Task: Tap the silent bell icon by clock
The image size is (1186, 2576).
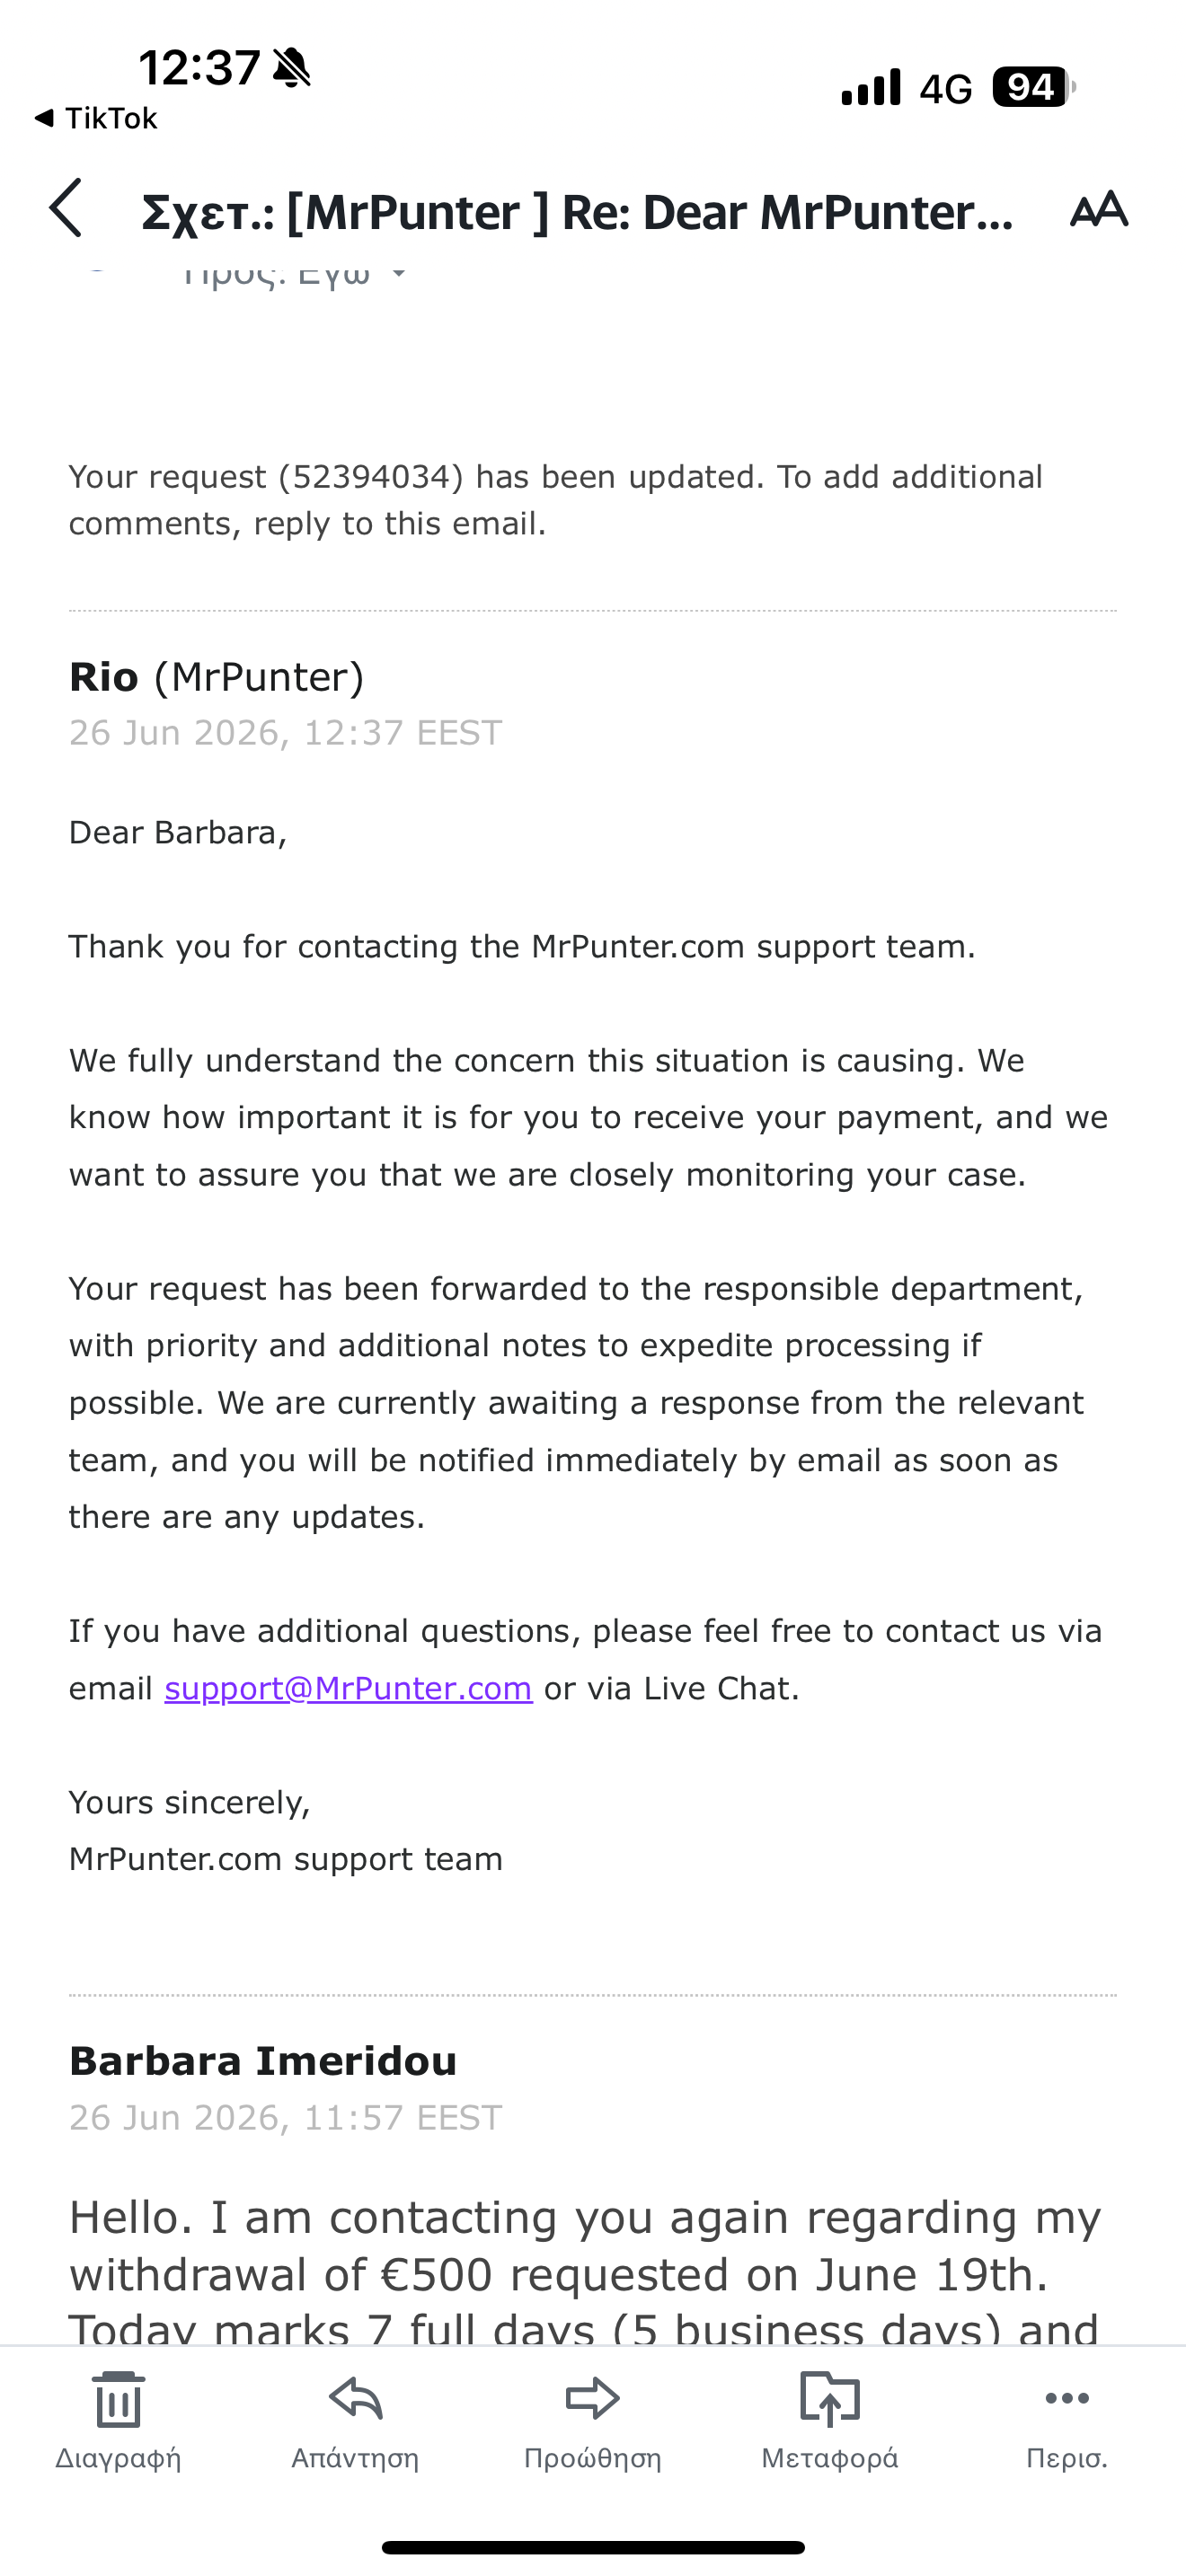Action: [292, 67]
